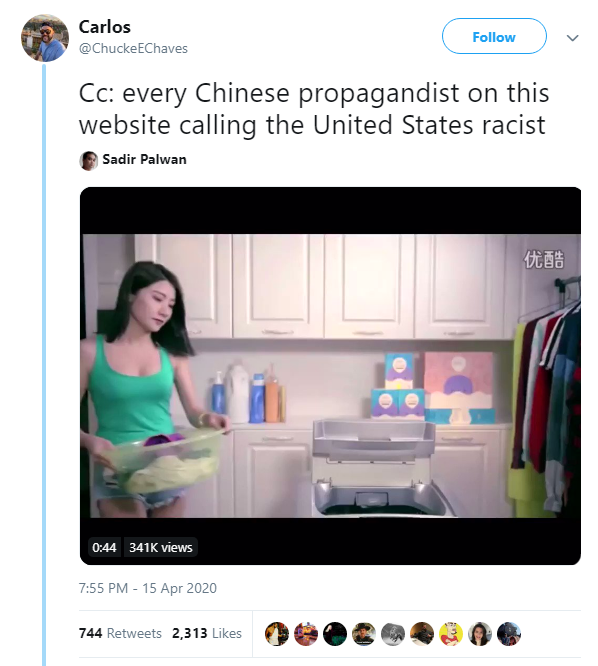Screen dimensions: 598x666
Task: Open the black circular liker avatar
Action: coord(335,634)
